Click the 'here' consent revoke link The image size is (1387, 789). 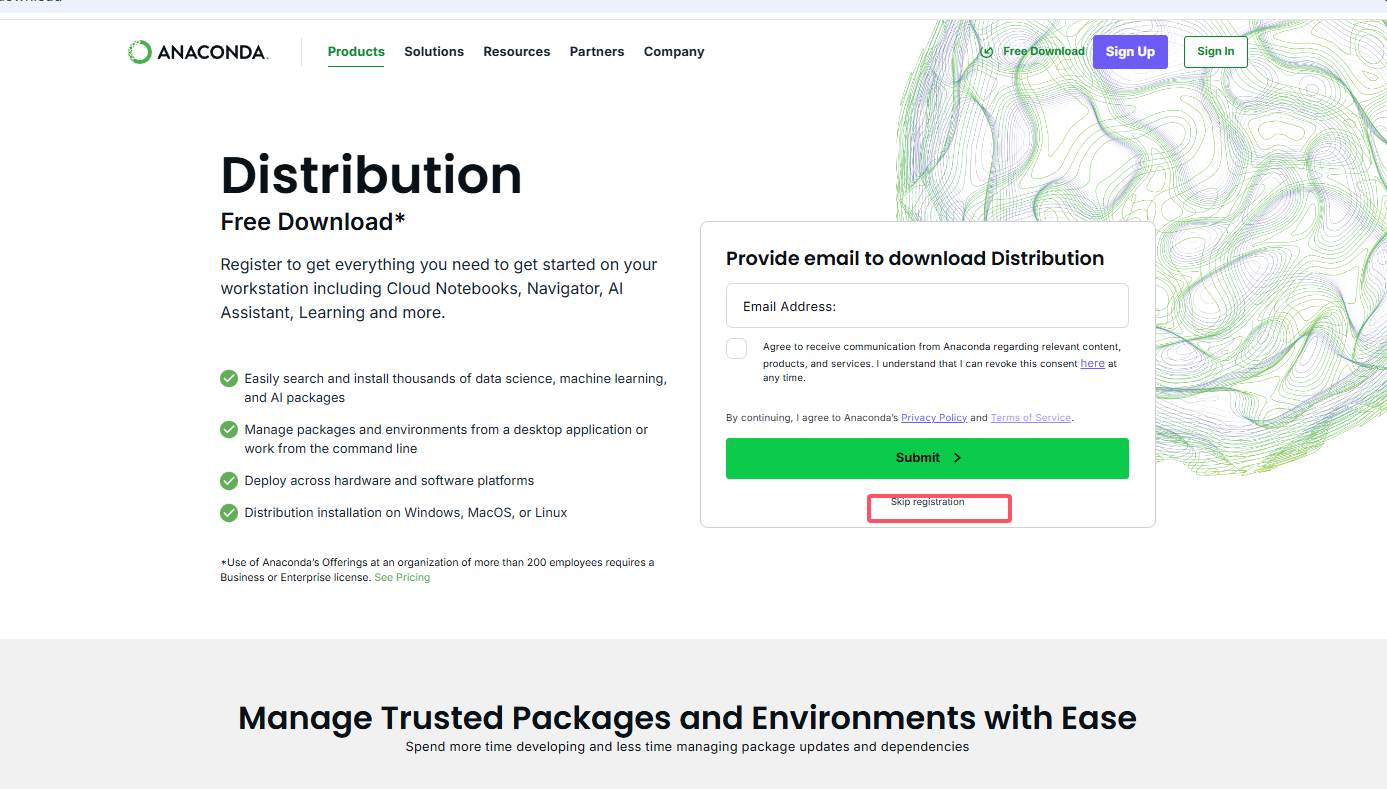[1093, 363]
